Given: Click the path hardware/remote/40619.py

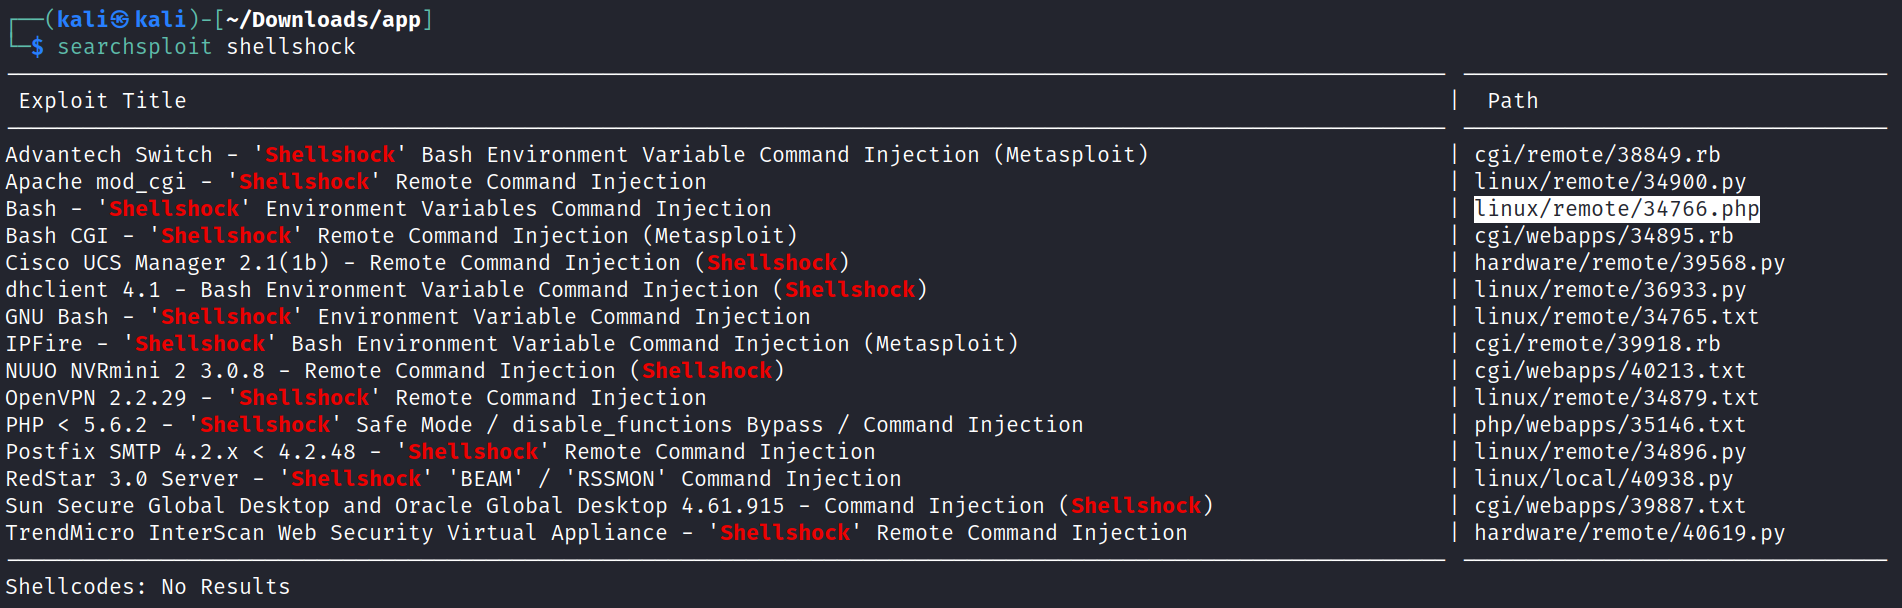Looking at the screenshot, I should [x=1629, y=533].
